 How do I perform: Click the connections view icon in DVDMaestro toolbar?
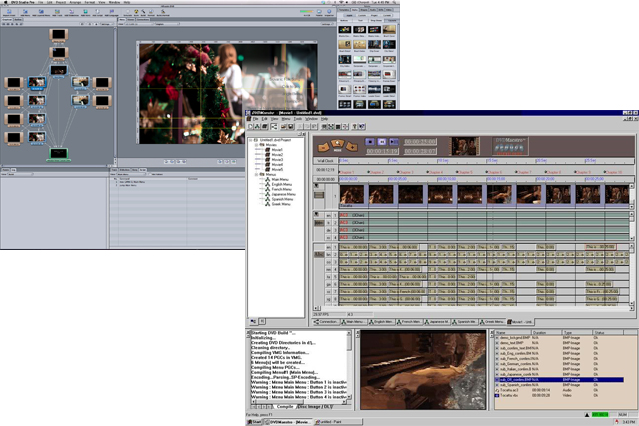tap(274, 126)
